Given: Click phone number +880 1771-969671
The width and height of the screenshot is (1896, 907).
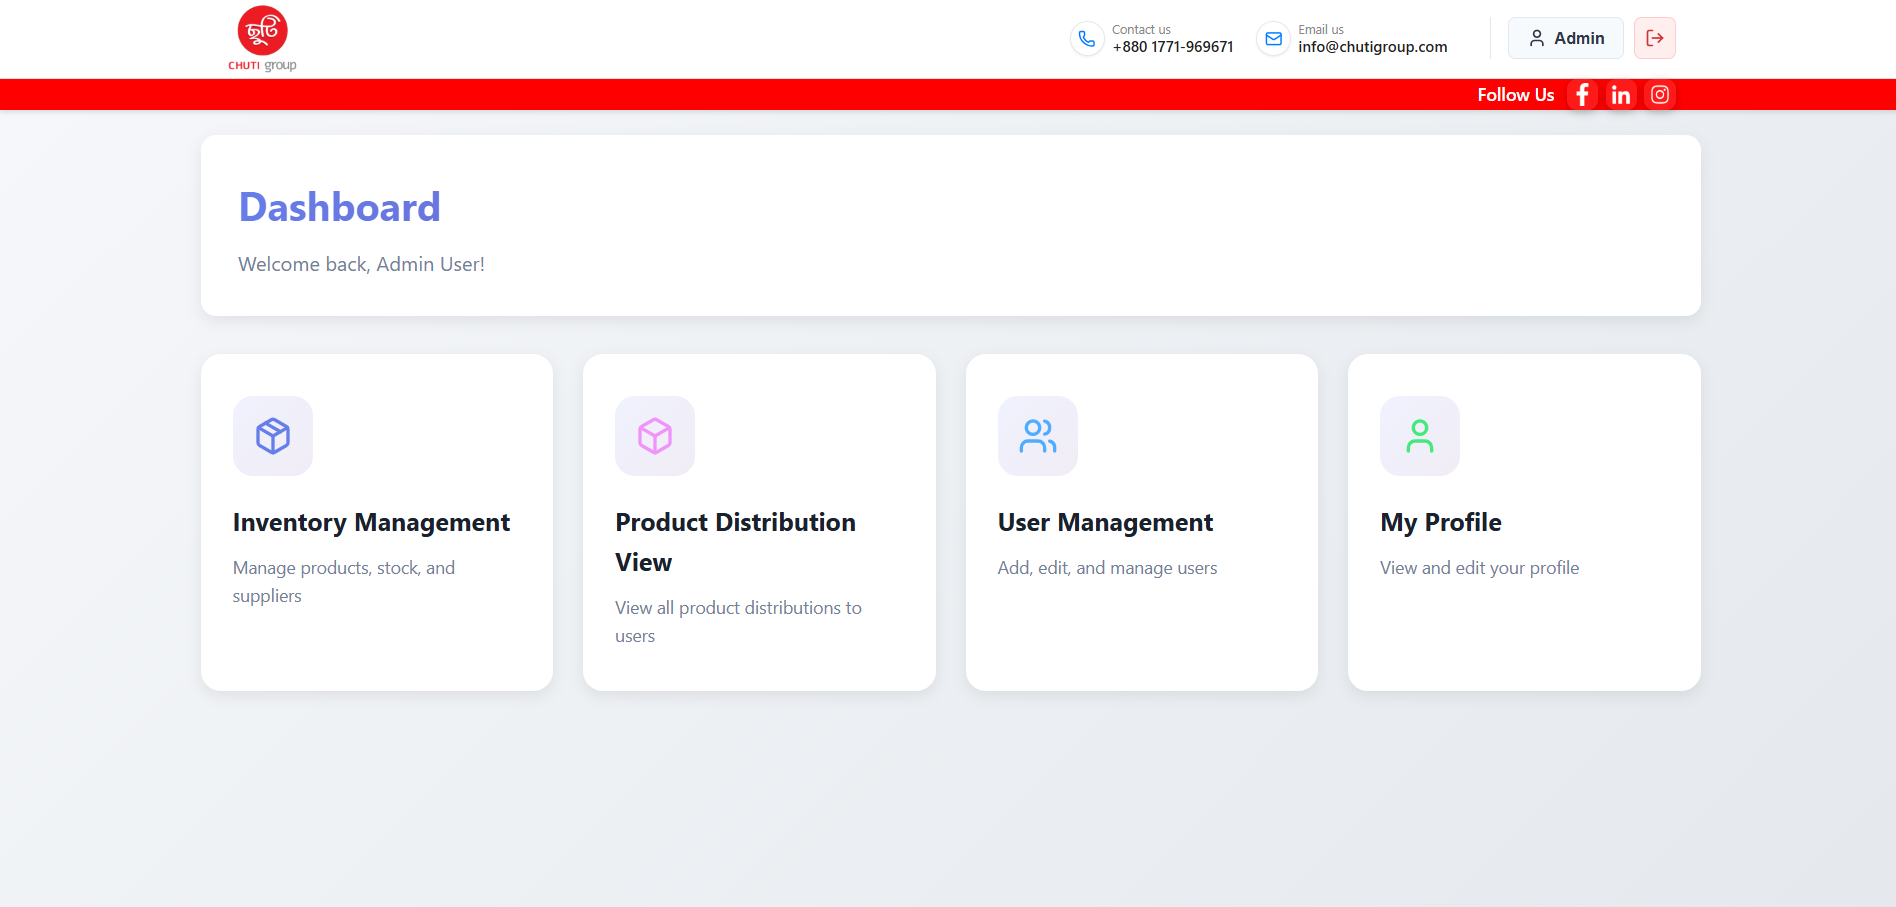Looking at the screenshot, I should [x=1173, y=47].
